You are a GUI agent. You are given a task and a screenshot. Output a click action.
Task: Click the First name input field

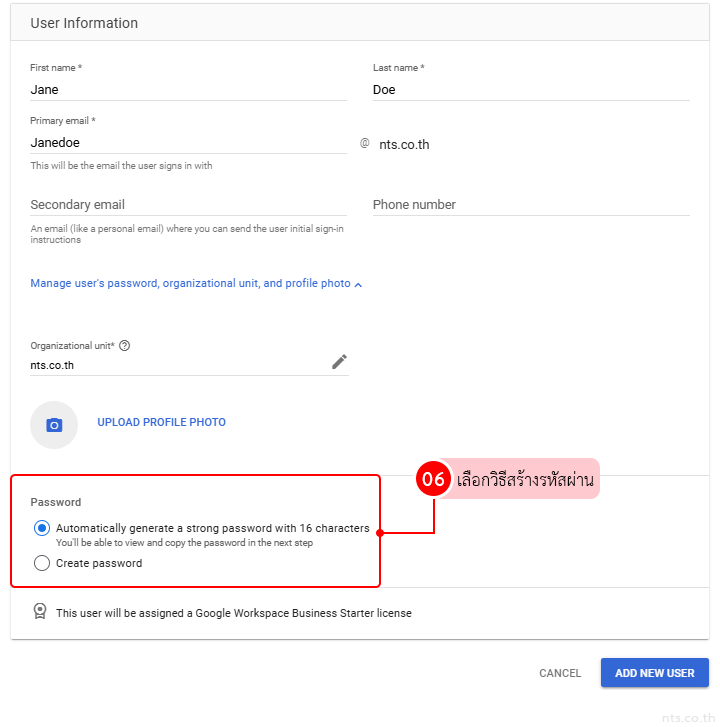[188, 90]
